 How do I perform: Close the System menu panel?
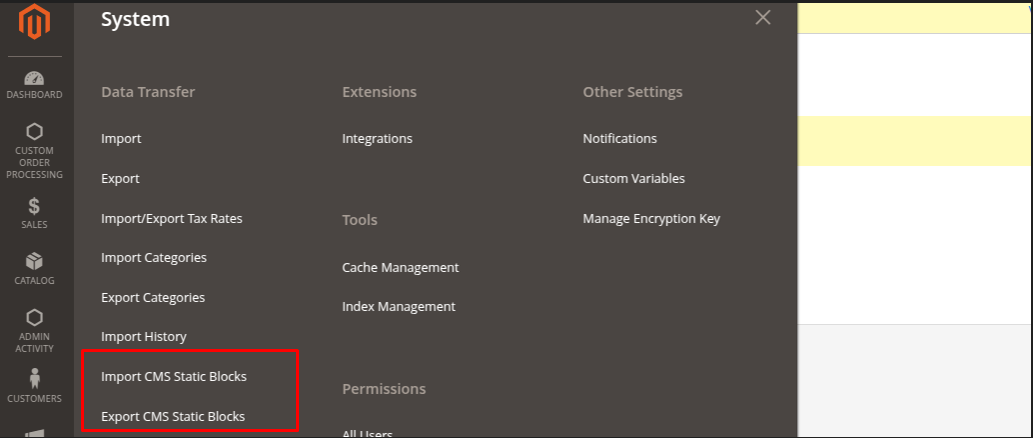pos(763,18)
